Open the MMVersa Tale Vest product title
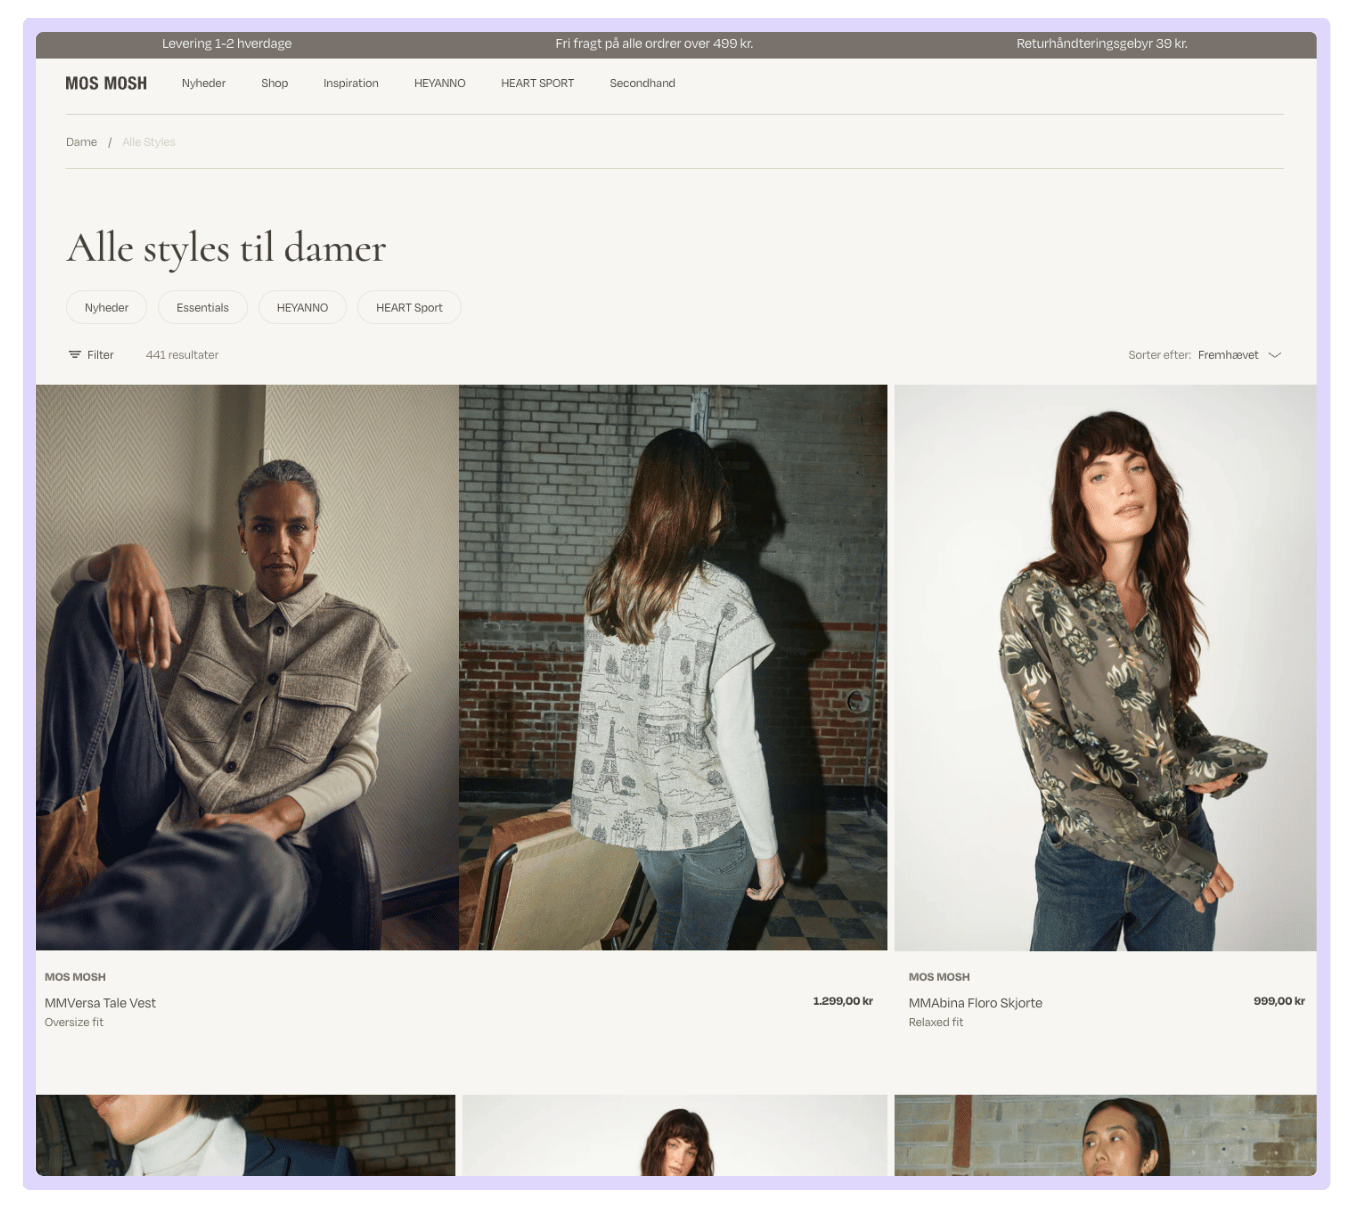 click(x=100, y=1003)
